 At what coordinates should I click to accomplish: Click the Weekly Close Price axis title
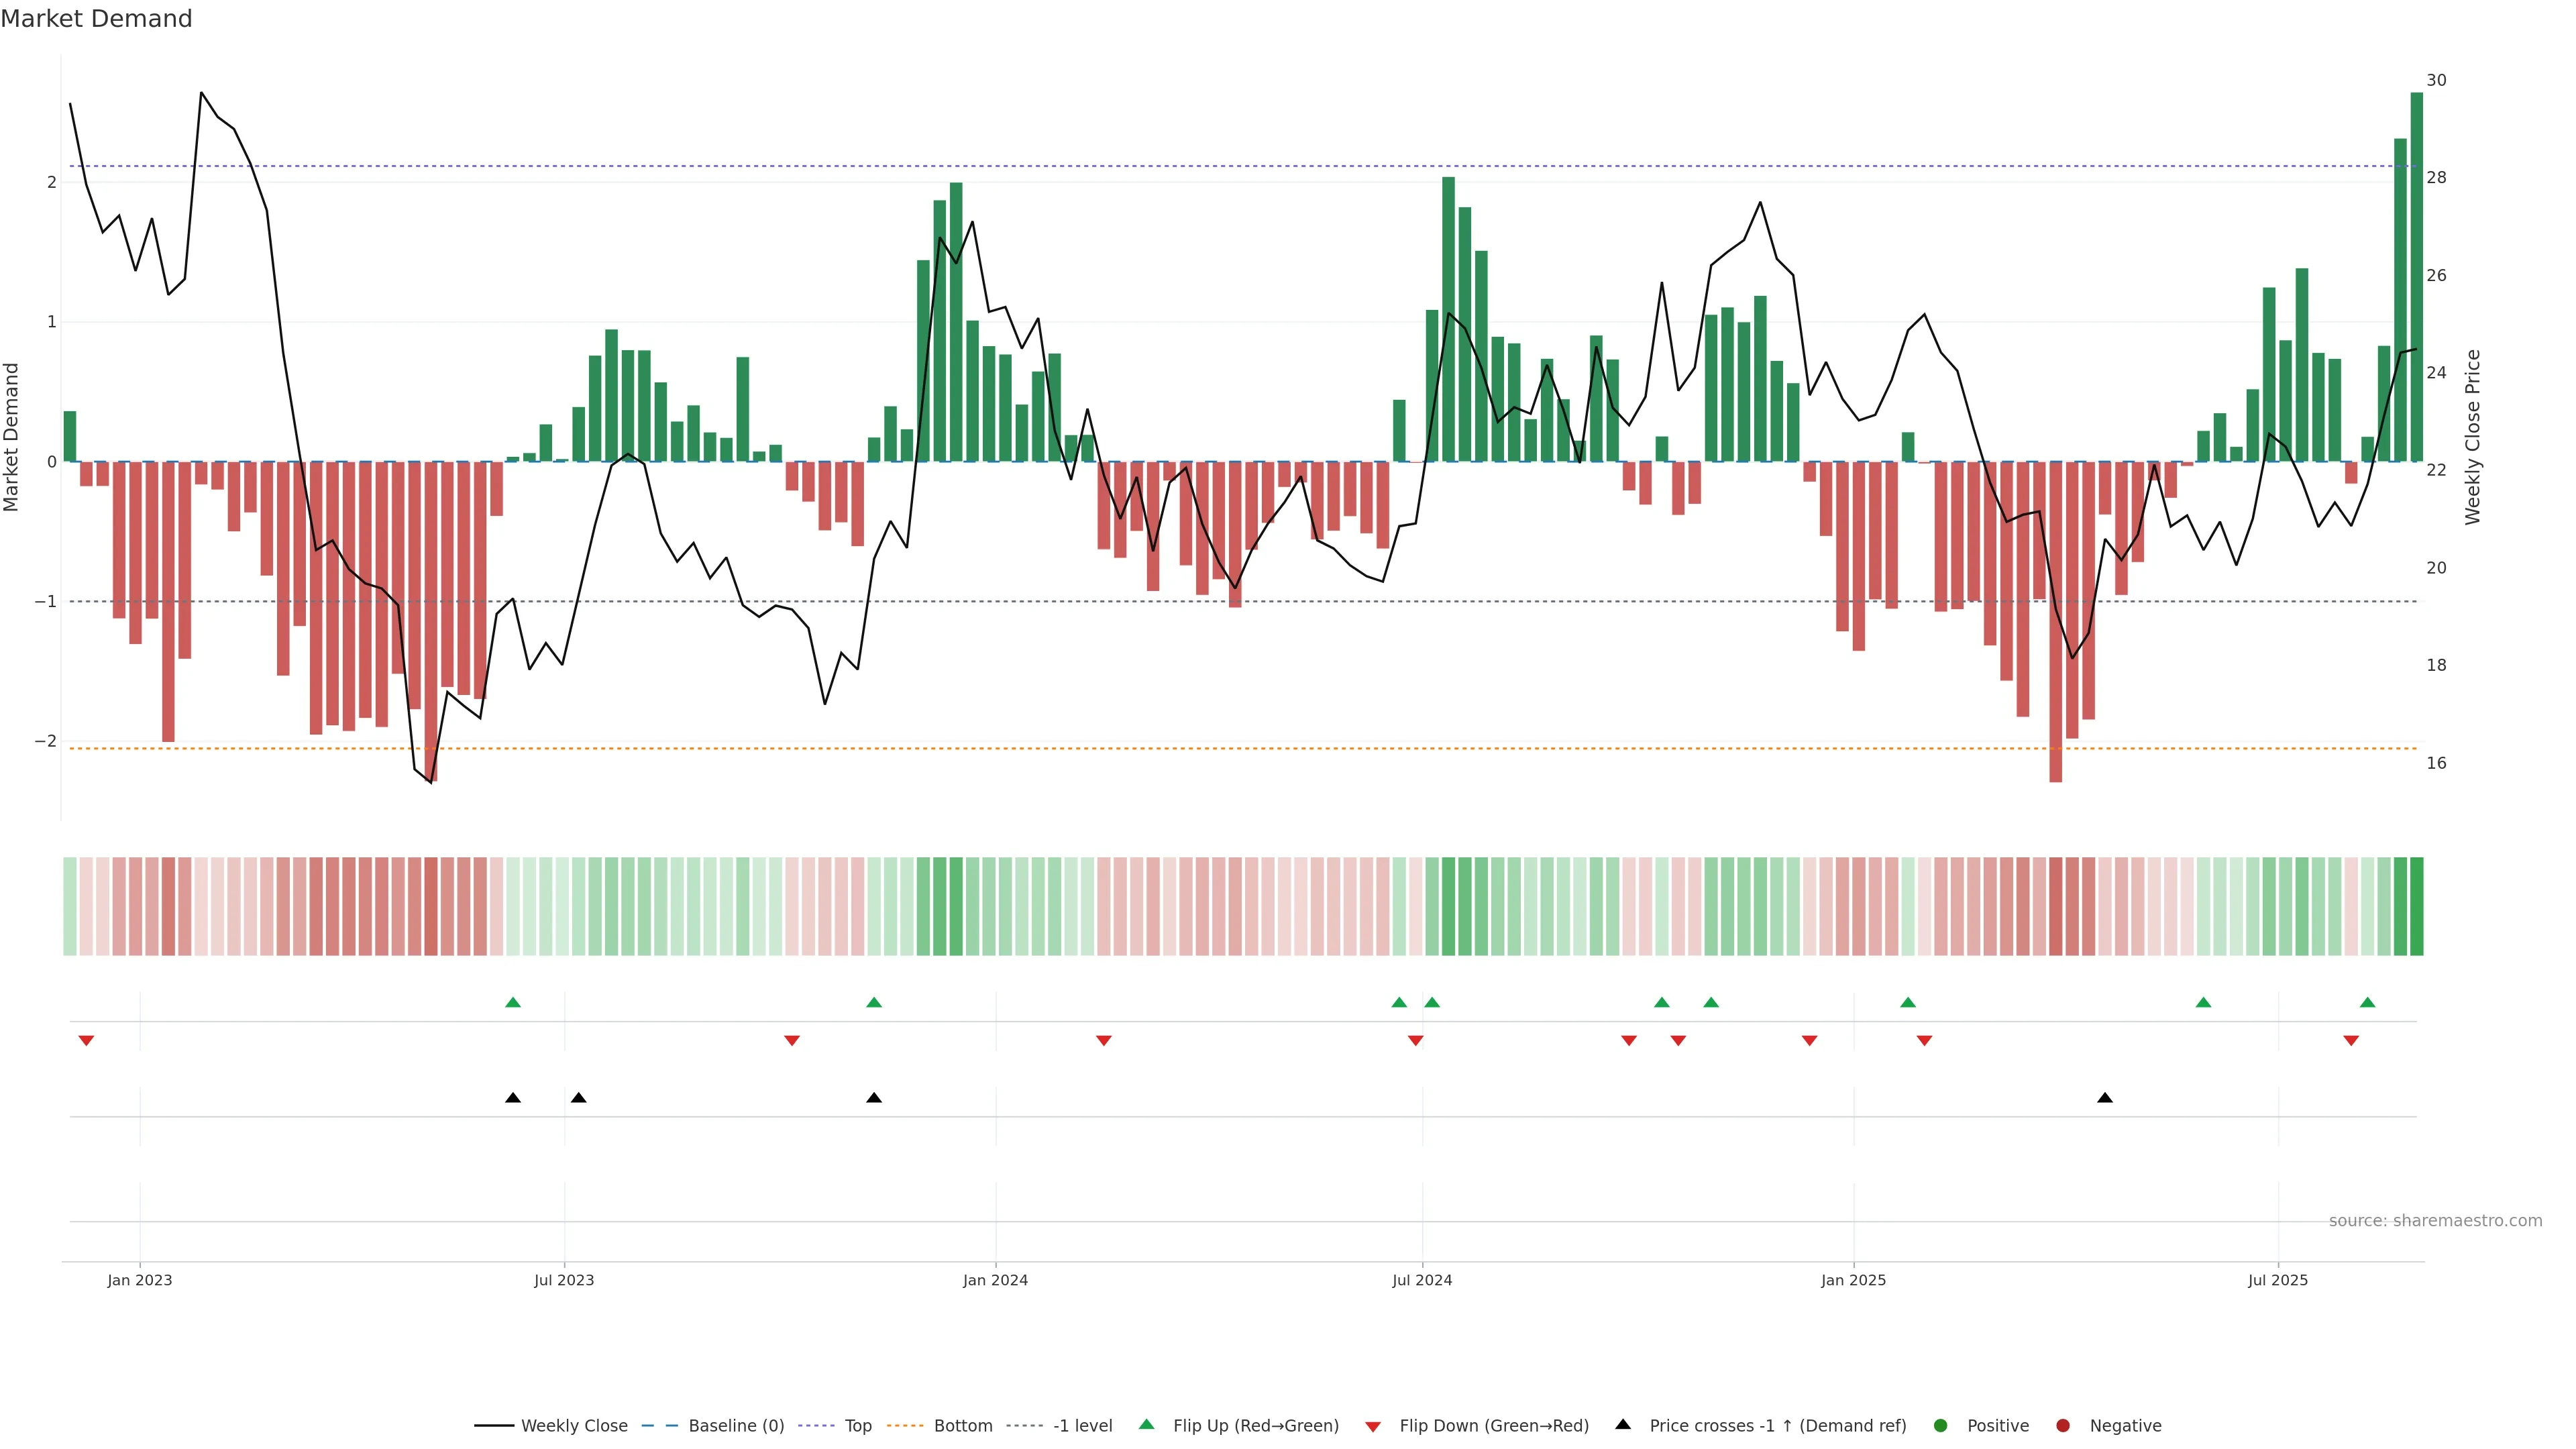click(2472, 437)
